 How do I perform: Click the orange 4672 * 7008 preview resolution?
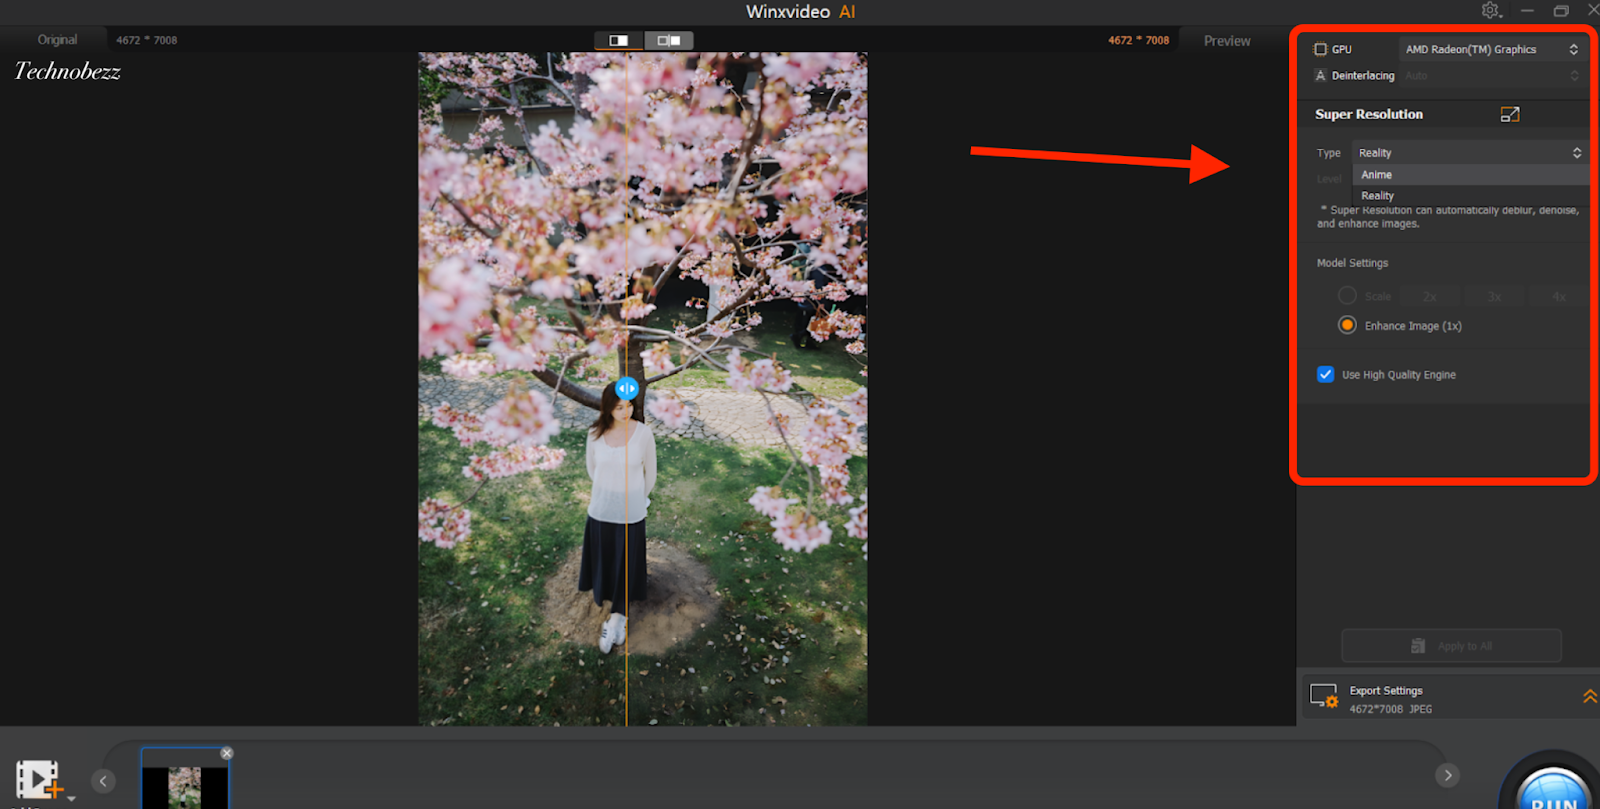click(x=1138, y=41)
